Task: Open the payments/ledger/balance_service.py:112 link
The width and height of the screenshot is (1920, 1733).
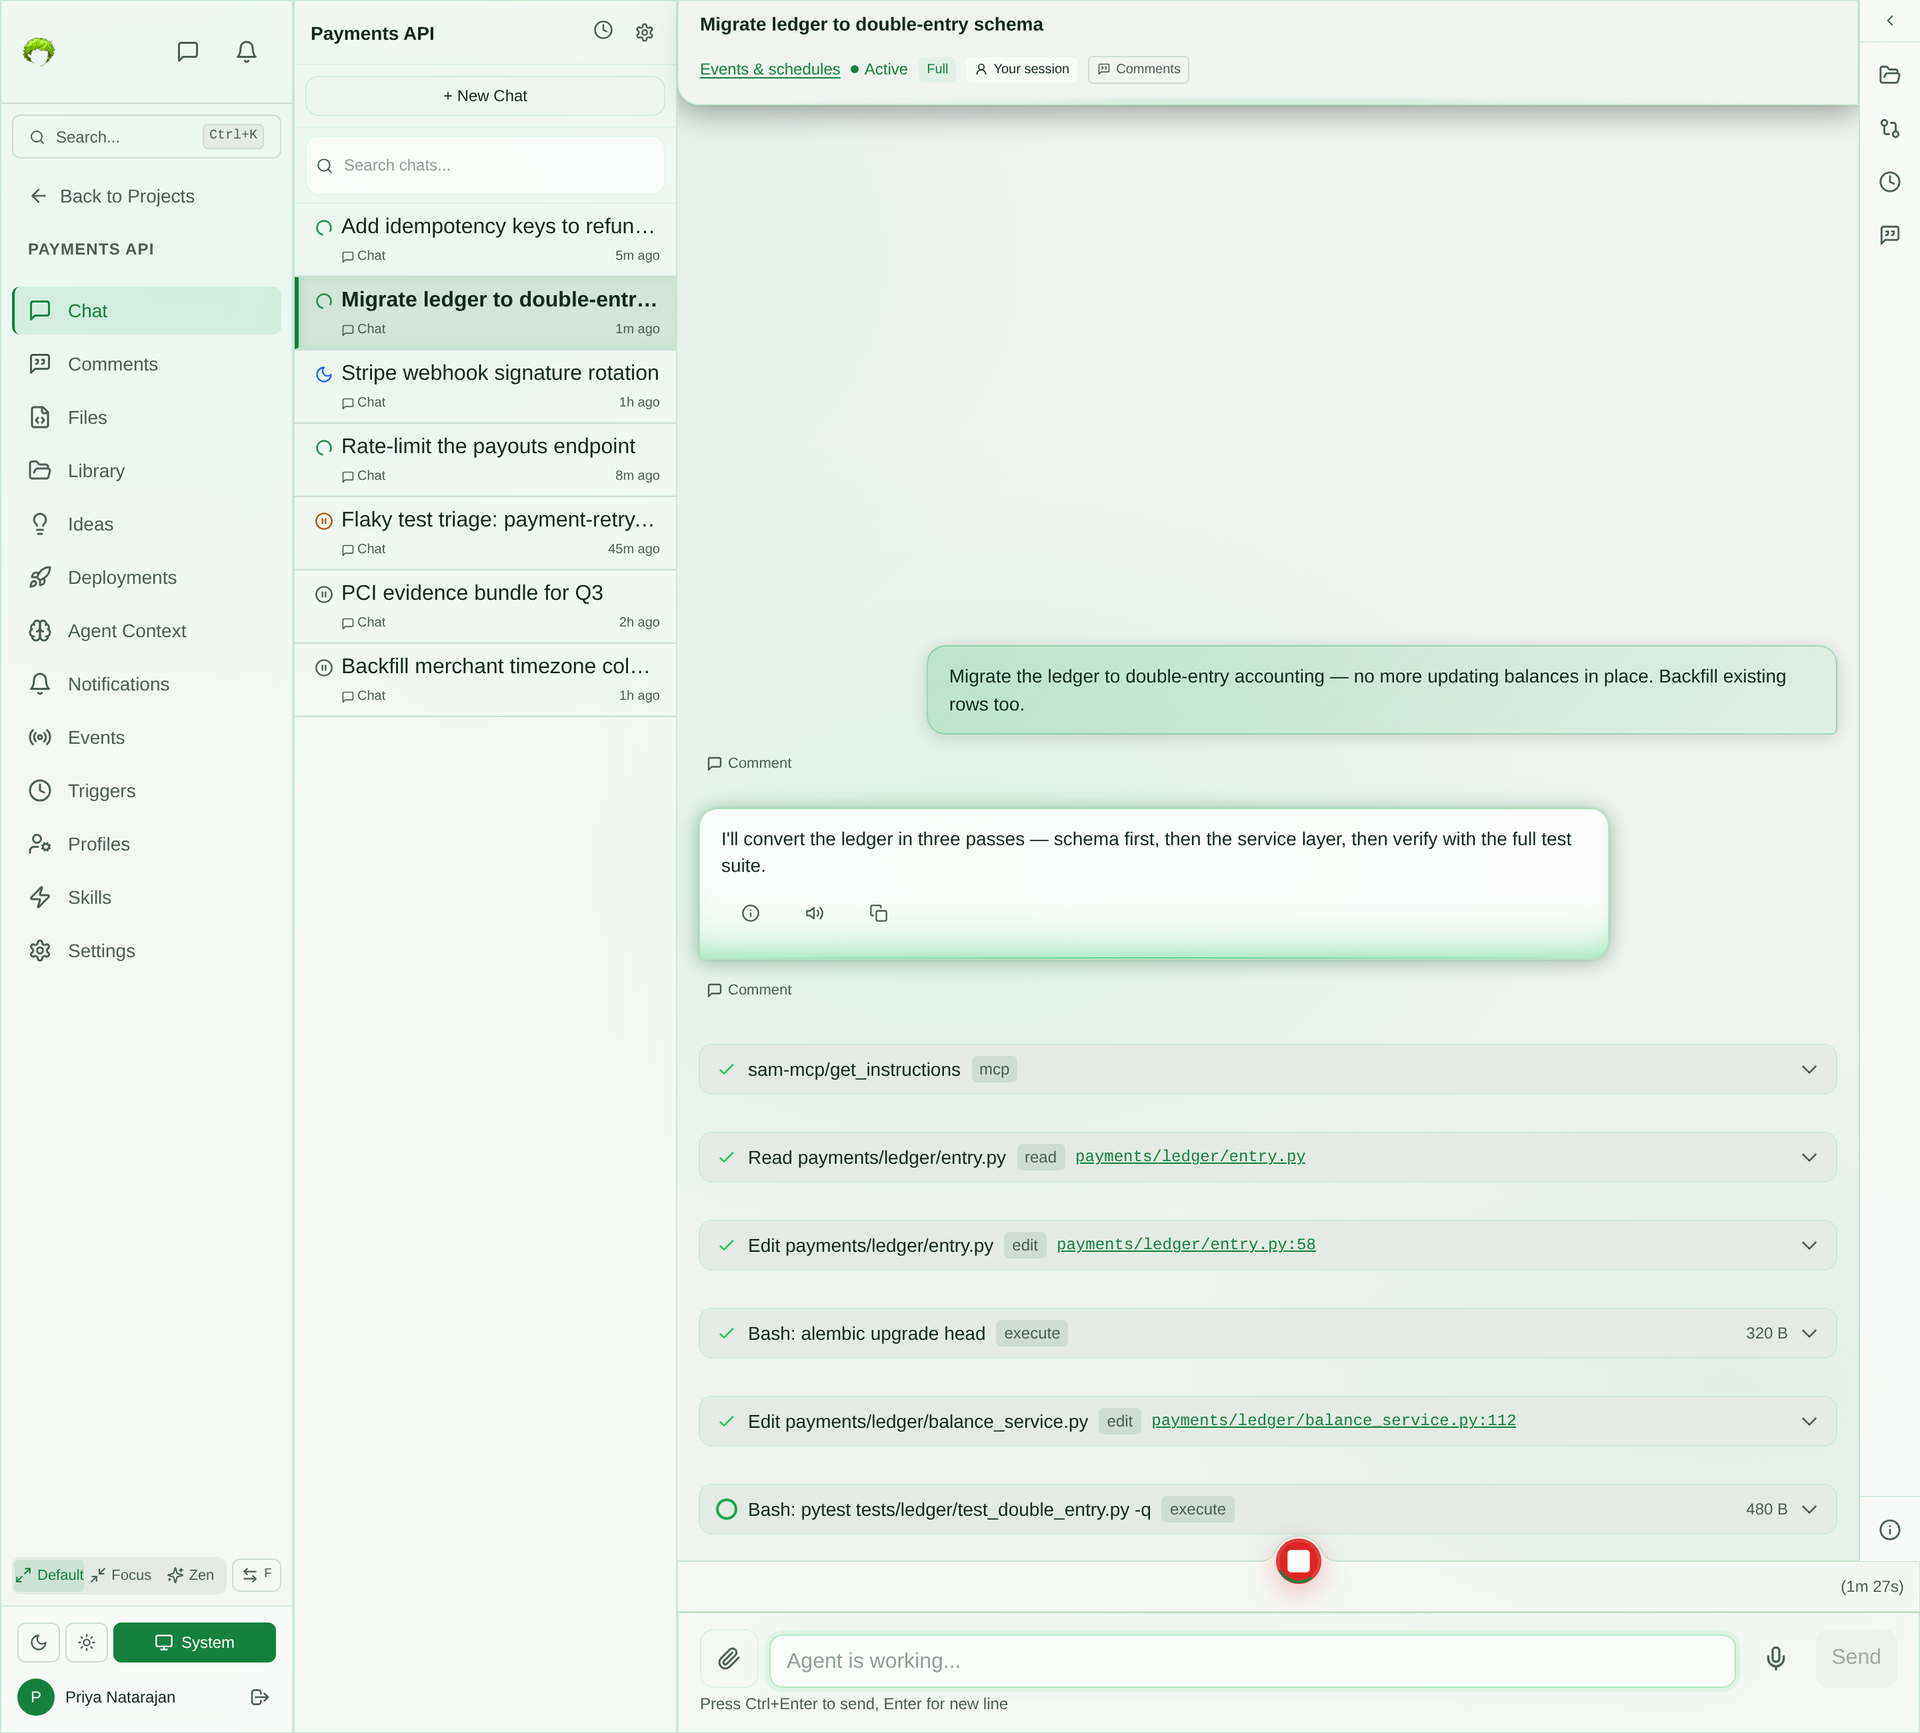Action: (1333, 1420)
